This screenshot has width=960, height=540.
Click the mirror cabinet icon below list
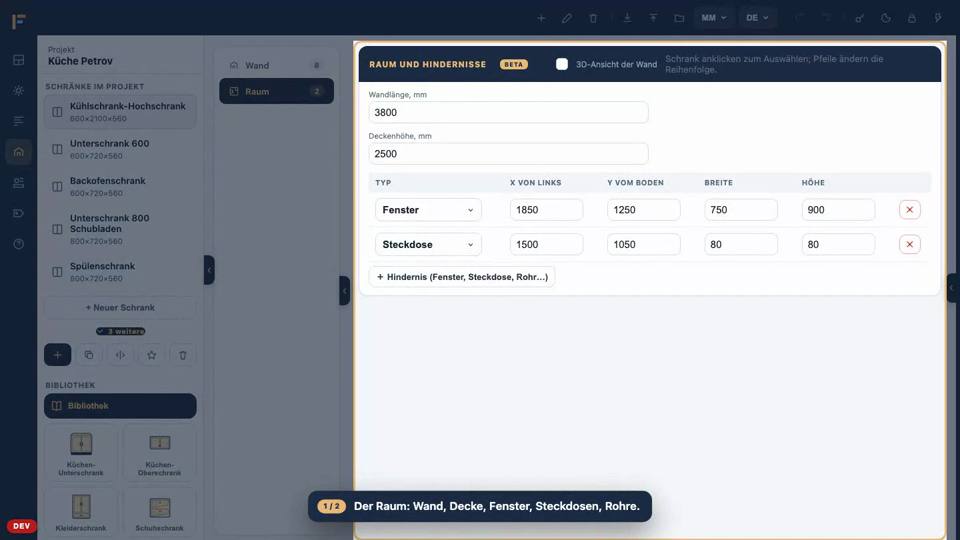tap(120, 355)
